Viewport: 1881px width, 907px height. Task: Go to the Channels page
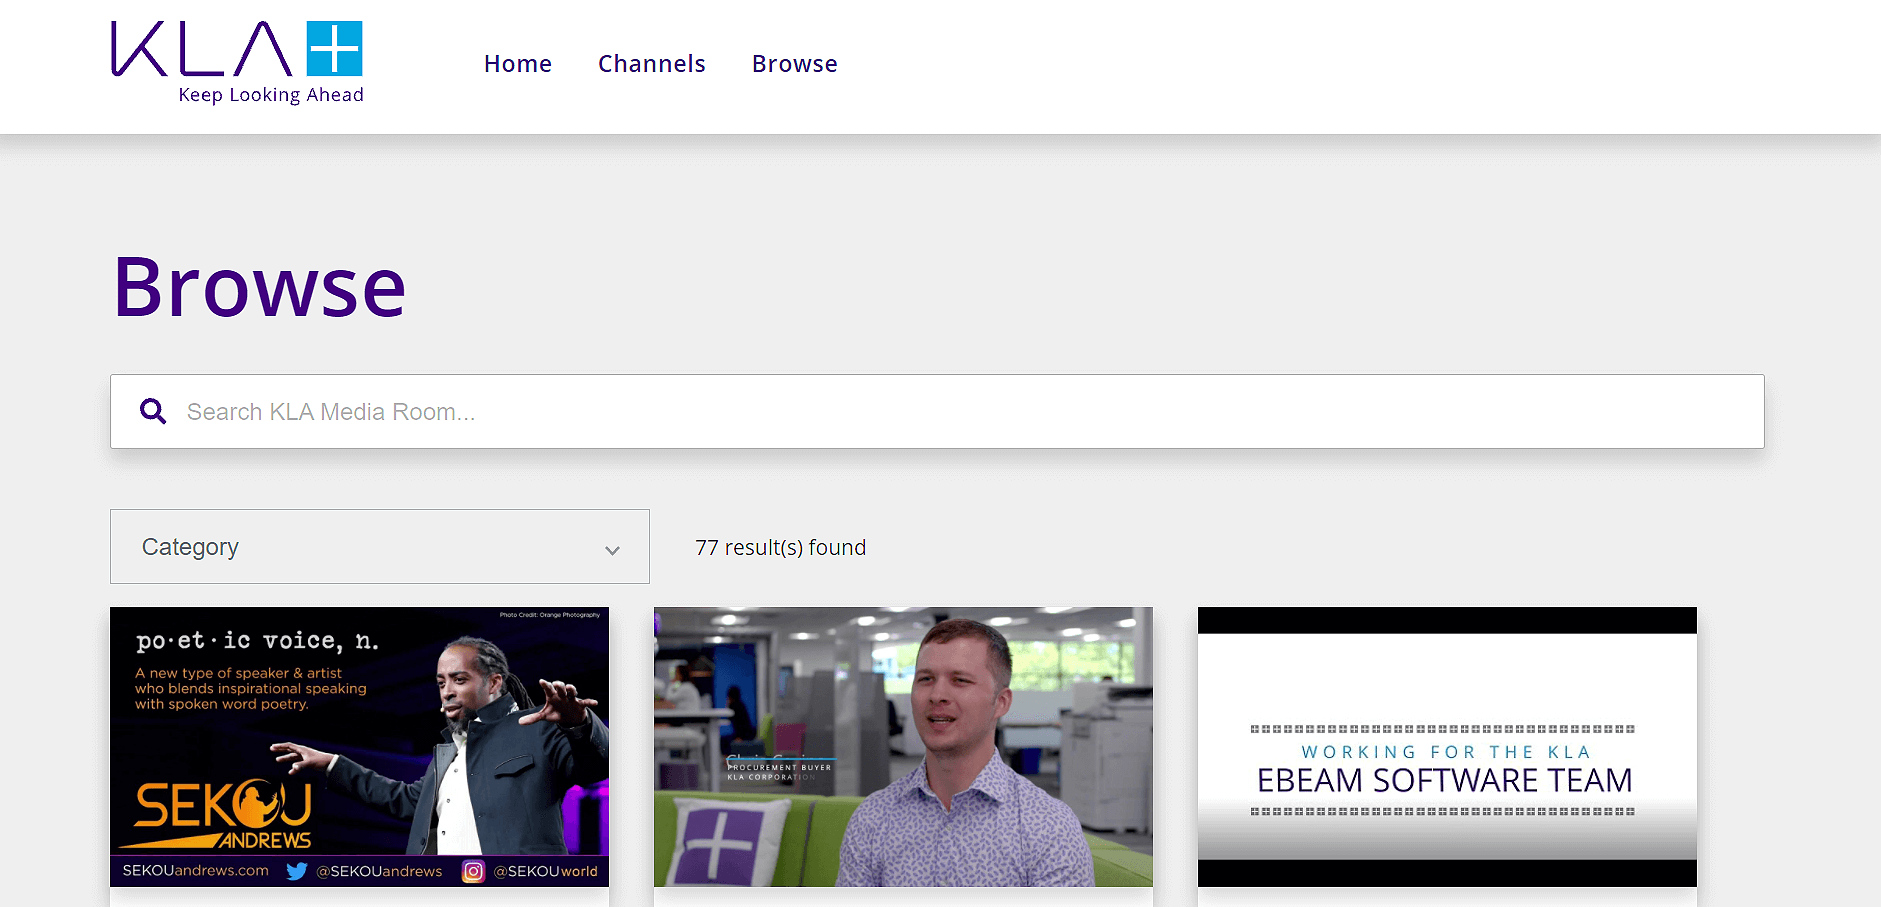652,64
